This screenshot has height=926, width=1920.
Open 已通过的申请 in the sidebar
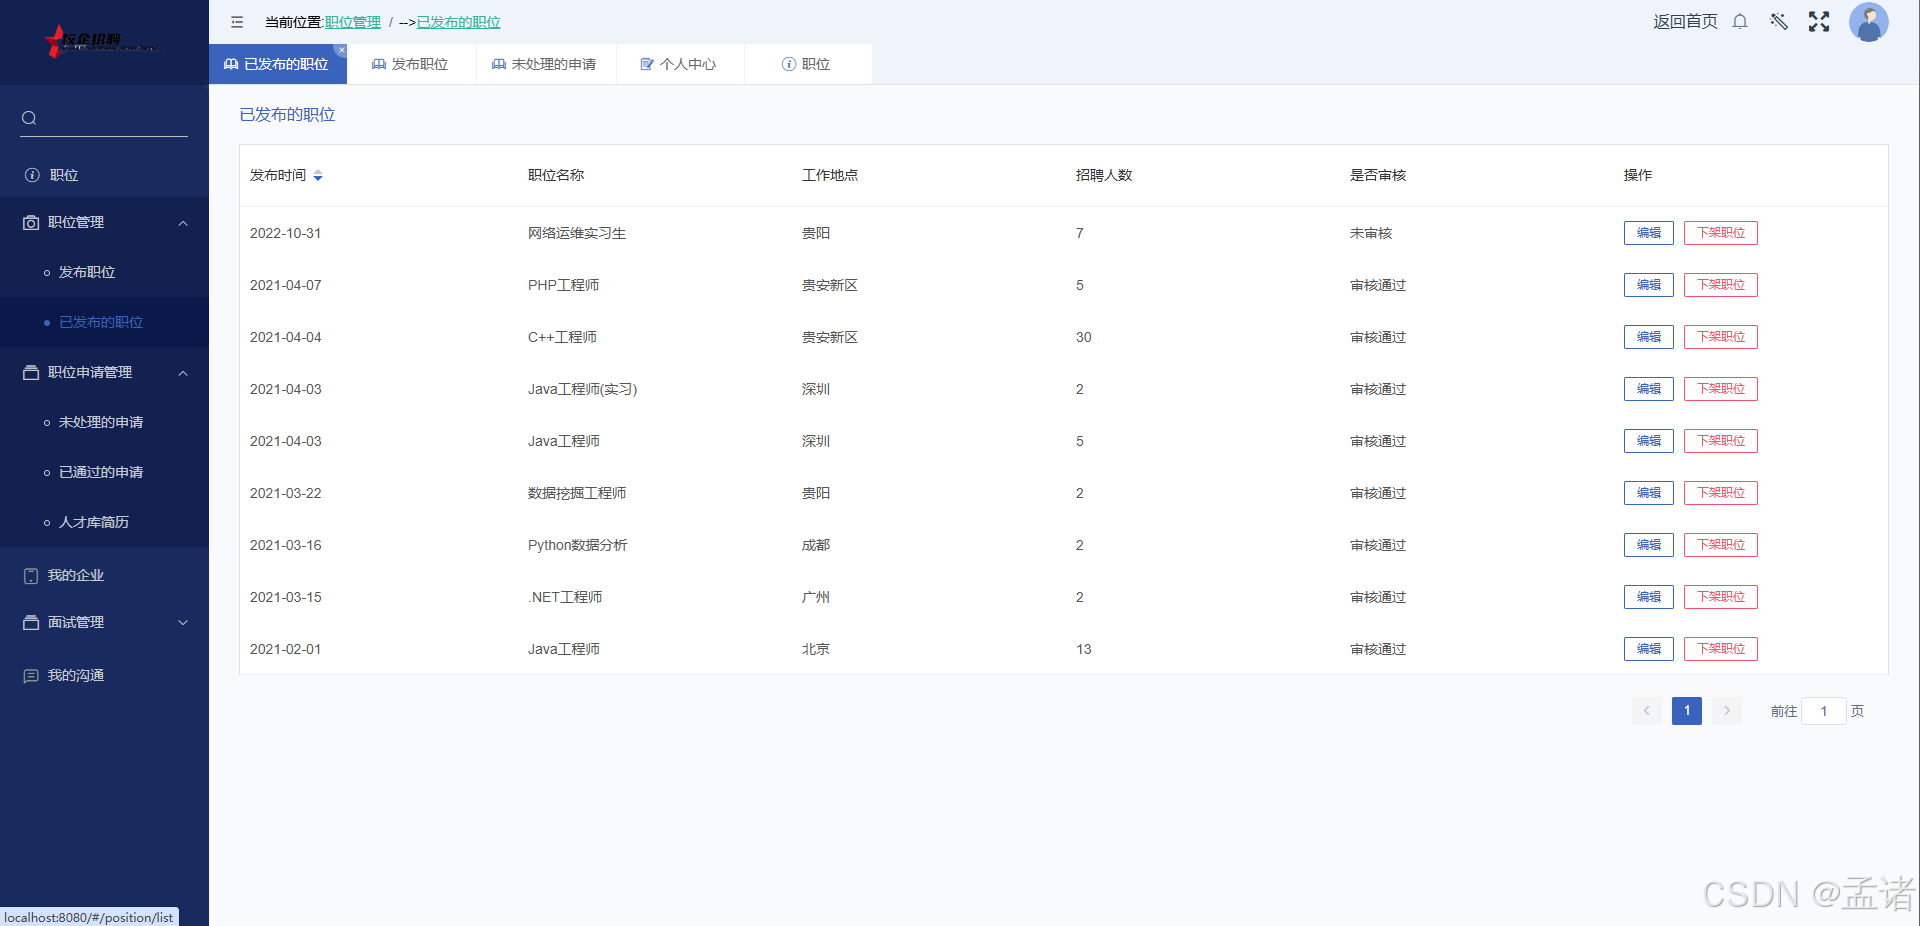(104, 472)
